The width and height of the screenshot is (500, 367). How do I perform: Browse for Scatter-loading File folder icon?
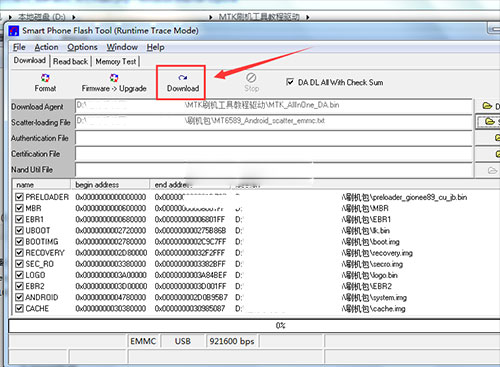[490, 121]
